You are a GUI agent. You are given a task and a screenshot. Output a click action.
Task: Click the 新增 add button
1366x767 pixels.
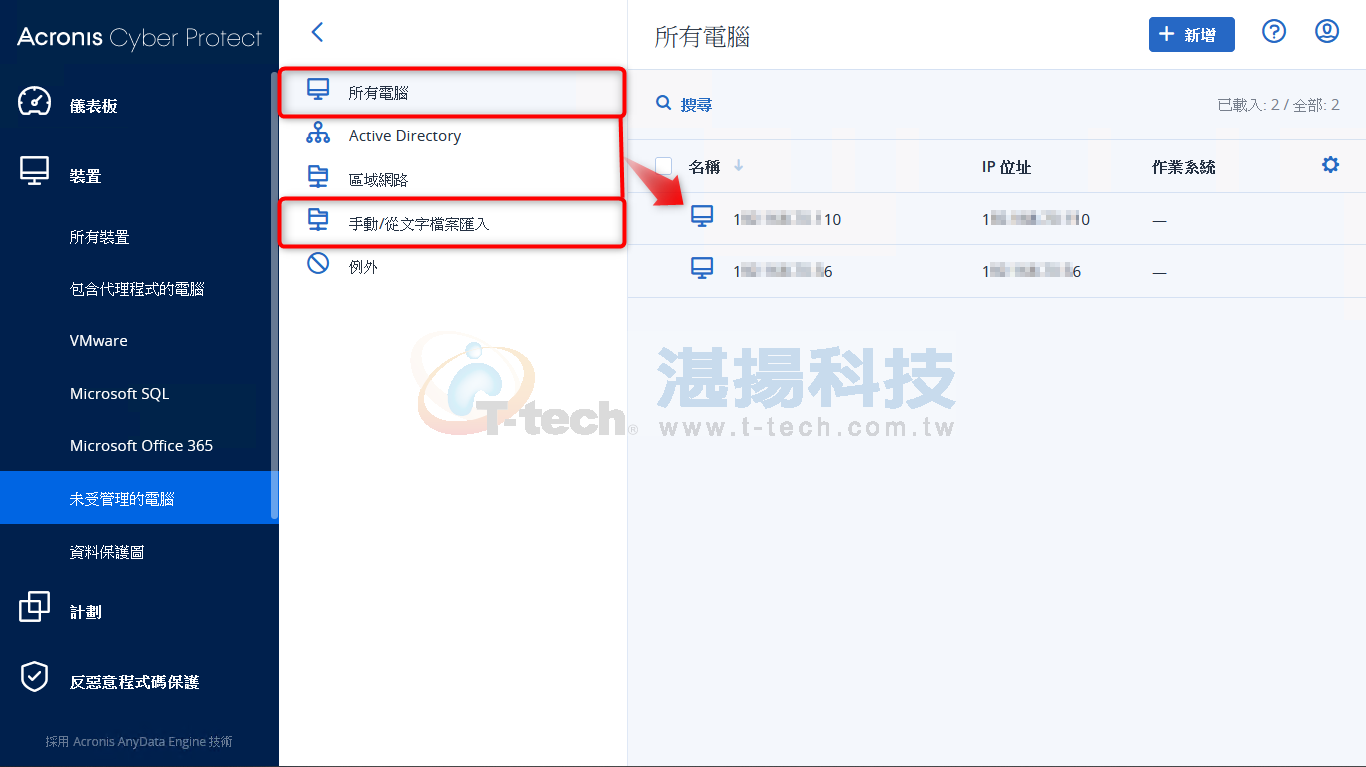(x=1191, y=35)
